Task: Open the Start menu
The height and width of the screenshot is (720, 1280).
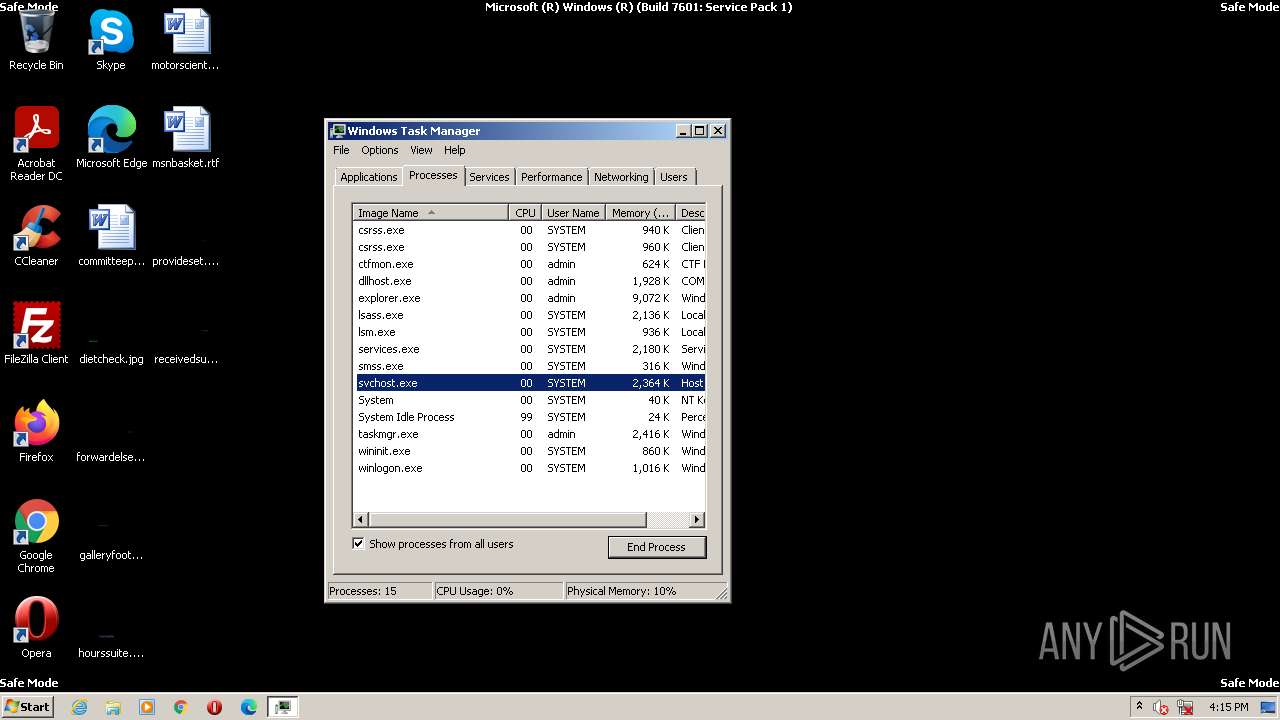Action: pos(27,707)
